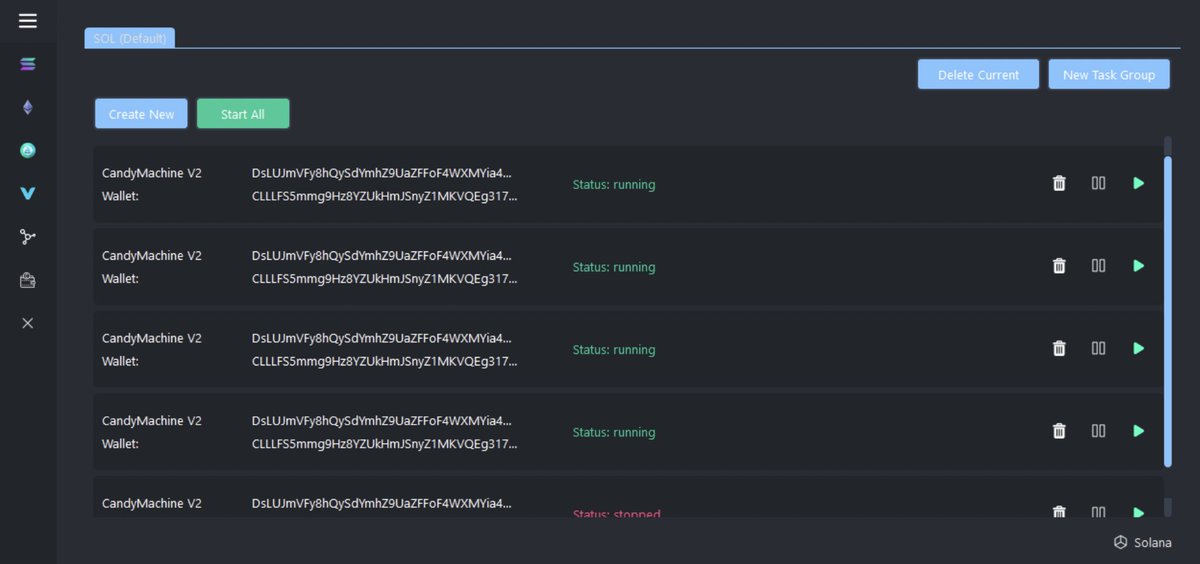Open the node graph icon in the sidebar
1200x564 pixels.
[28, 237]
